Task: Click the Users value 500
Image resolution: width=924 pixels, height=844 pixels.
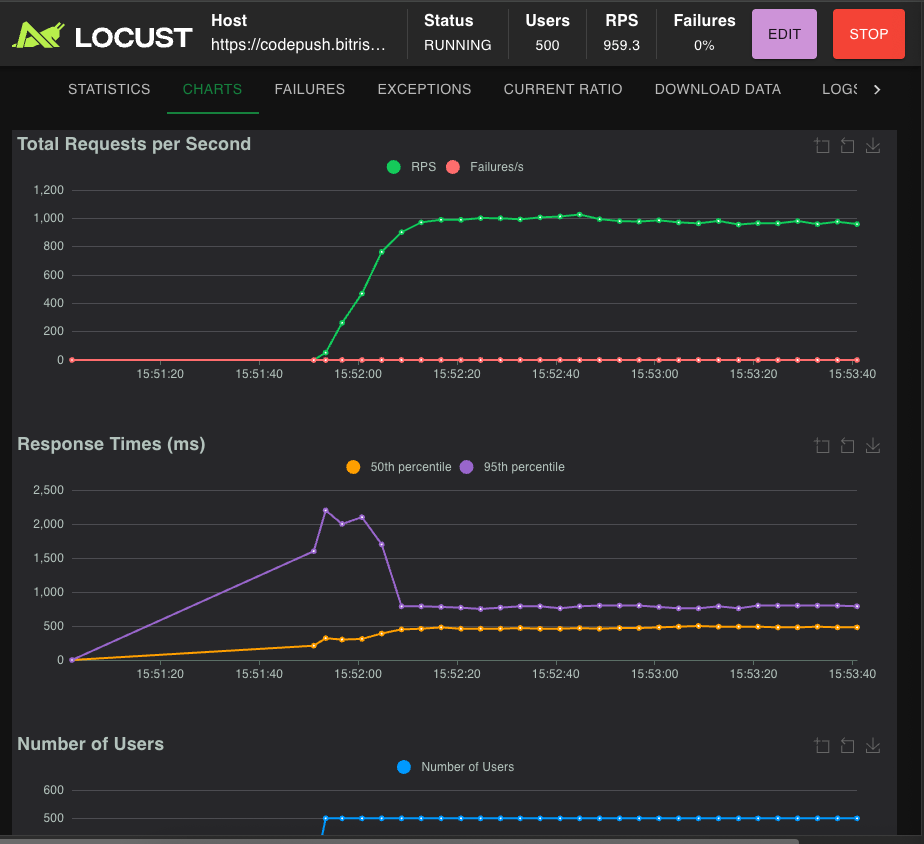Action: point(547,45)
